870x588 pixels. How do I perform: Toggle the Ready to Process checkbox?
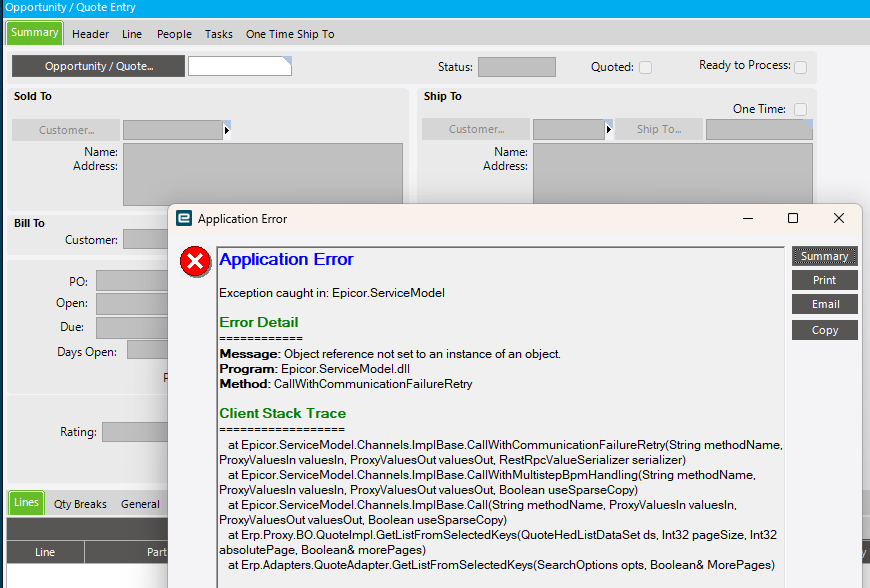tap(801, 67)
